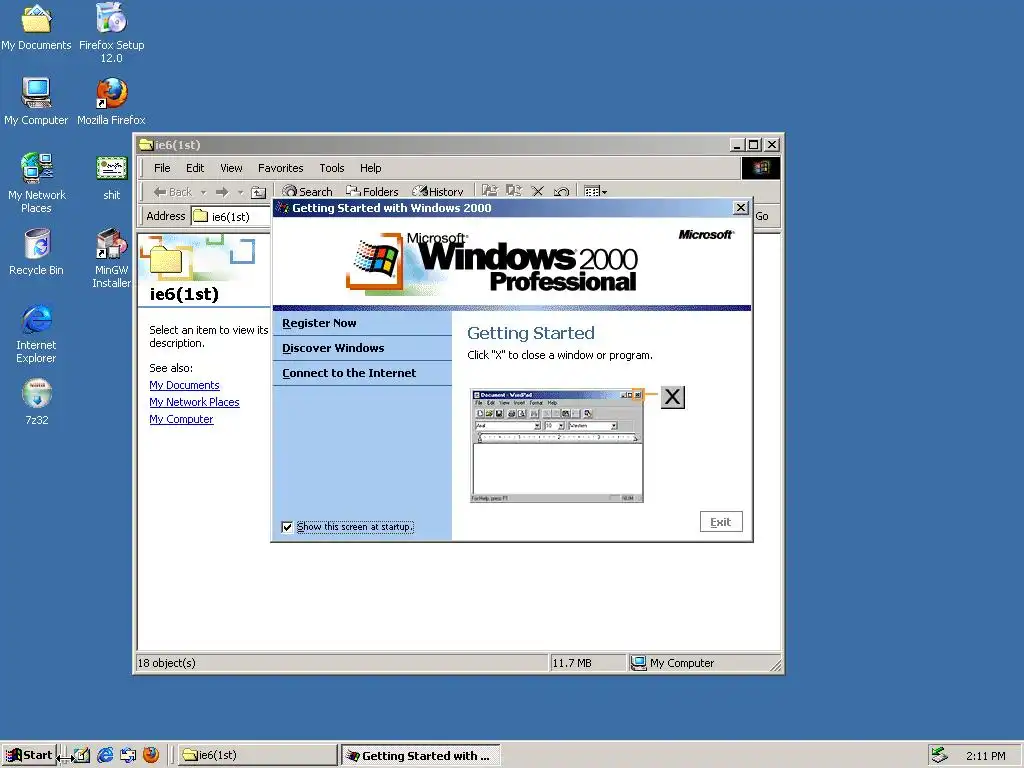Click Delete X icon in explorer toolbar
Screen dimensions: 1024x768
click(537, 191)
